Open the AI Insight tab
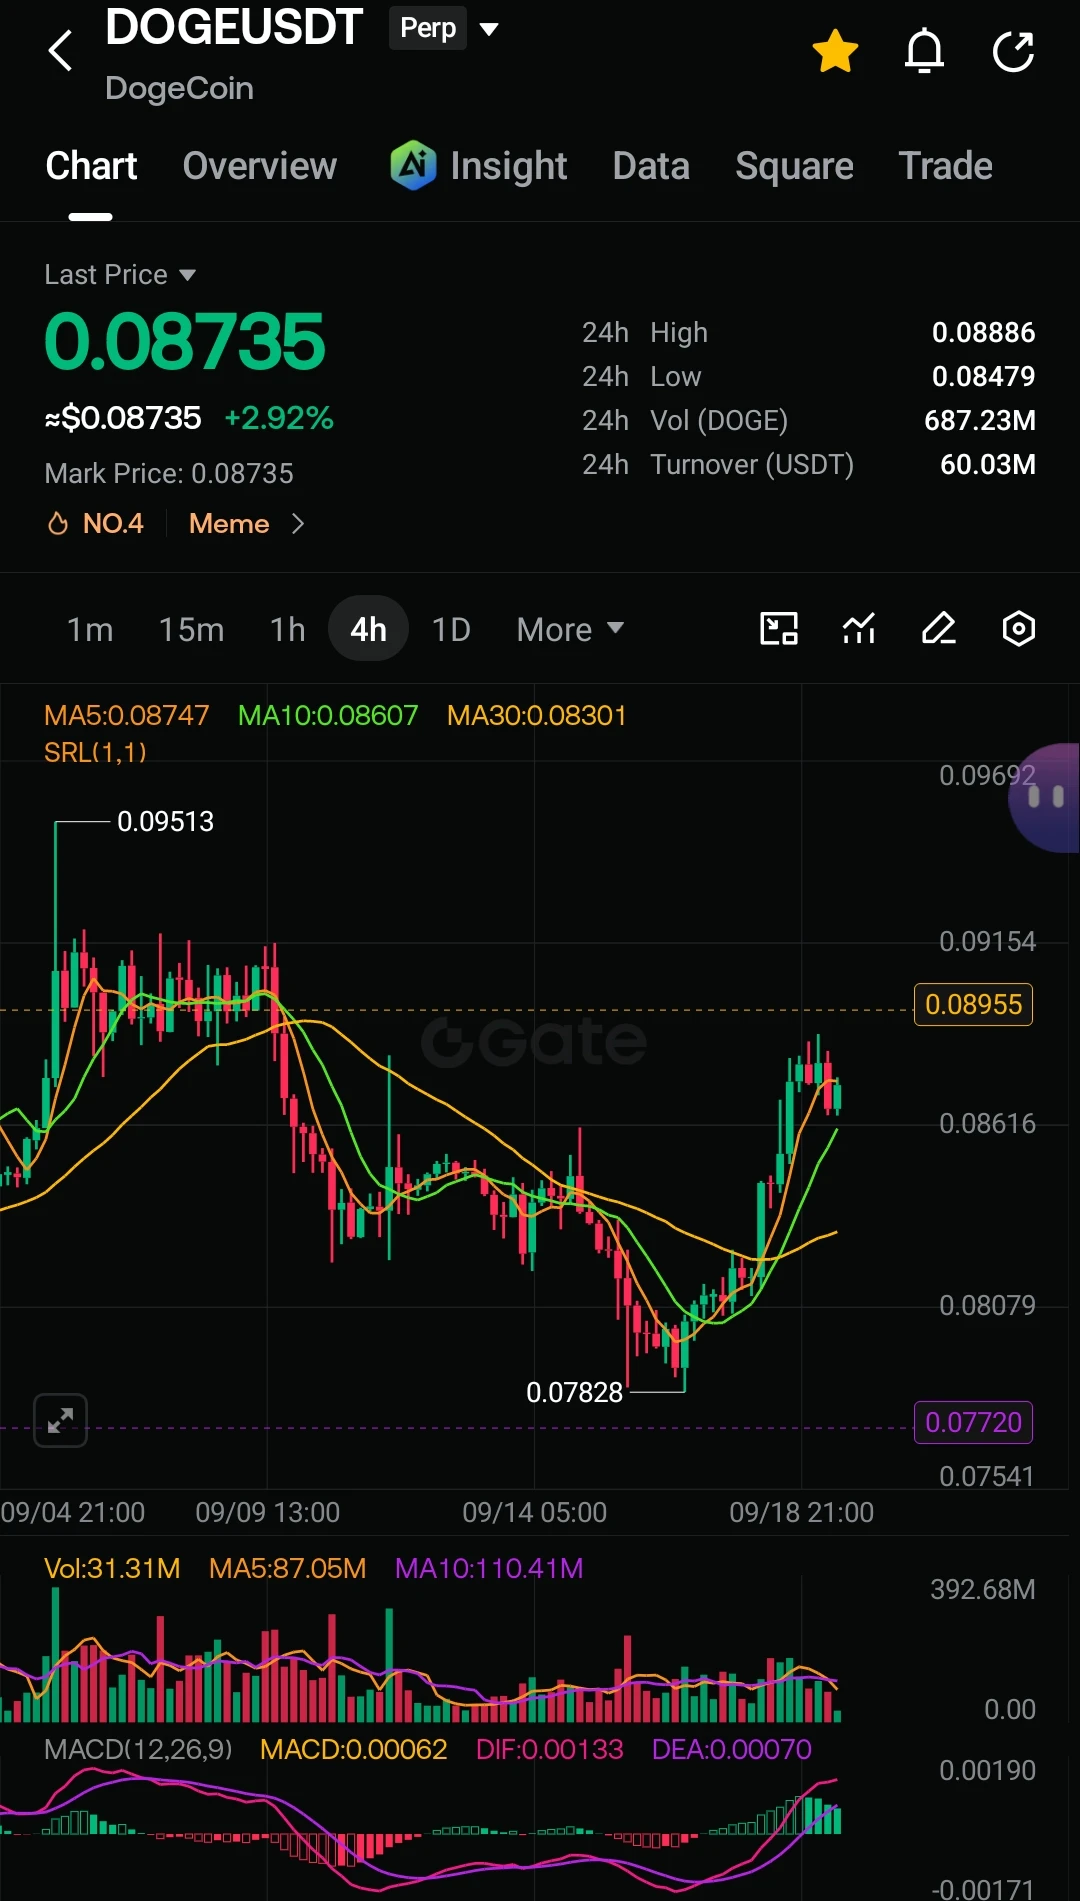 click(x=479, y=166)
